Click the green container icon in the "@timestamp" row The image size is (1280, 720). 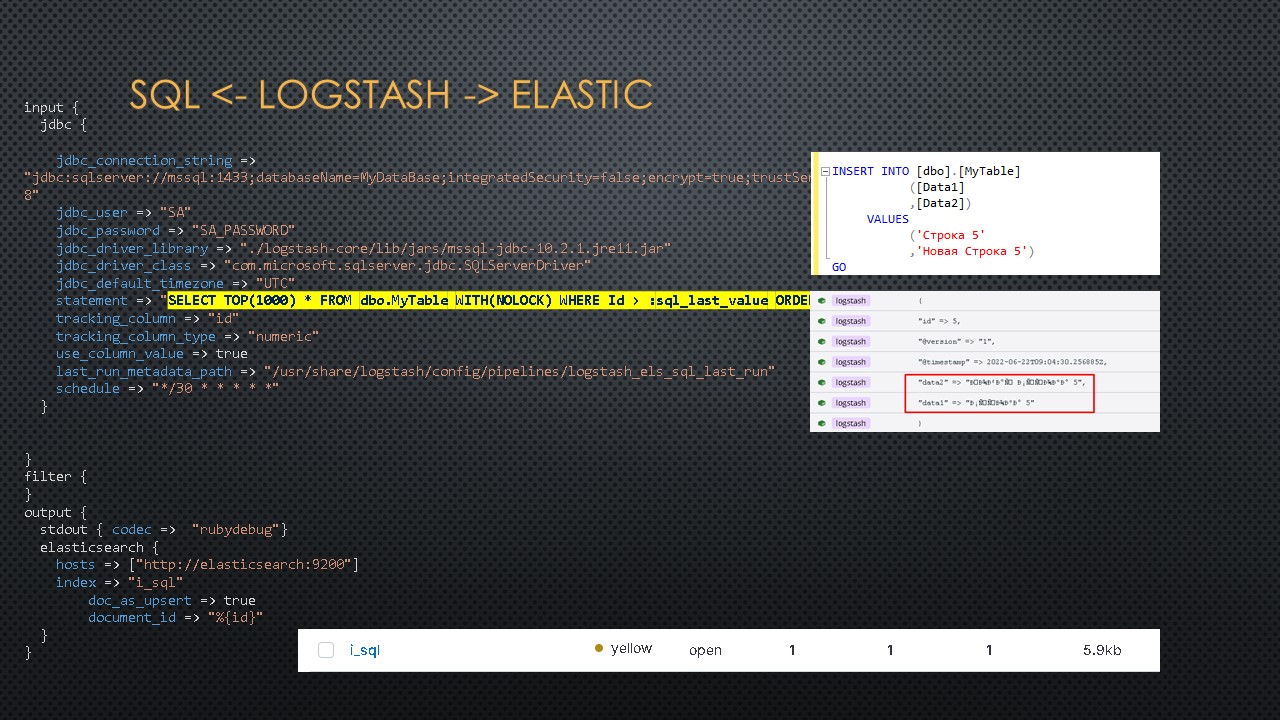(821, 362)
